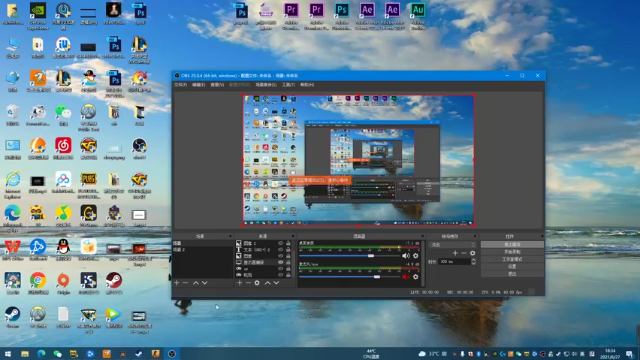Image resolution: width=640 pixels, height=360 pixels.
Task: Open WPS Office desktop shortcut
Action: point(13,250)
